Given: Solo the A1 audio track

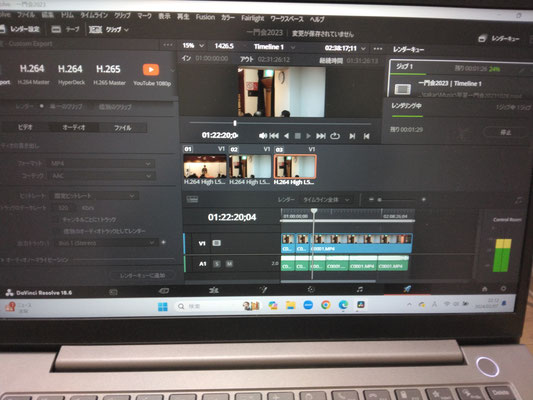Looking at the screenshot, I should [x=217, y=264].
